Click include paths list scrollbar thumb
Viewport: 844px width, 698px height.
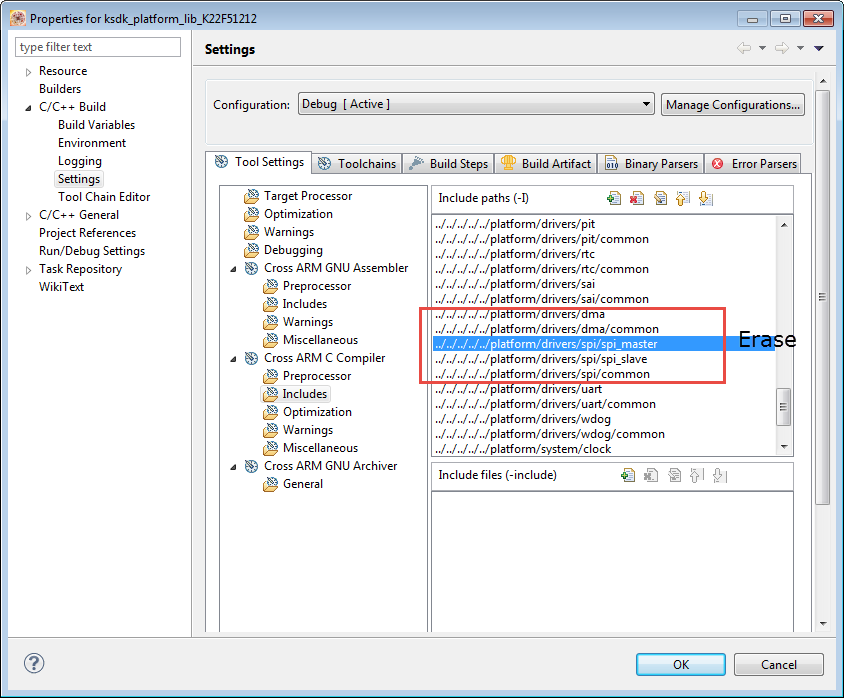[784, 407]
